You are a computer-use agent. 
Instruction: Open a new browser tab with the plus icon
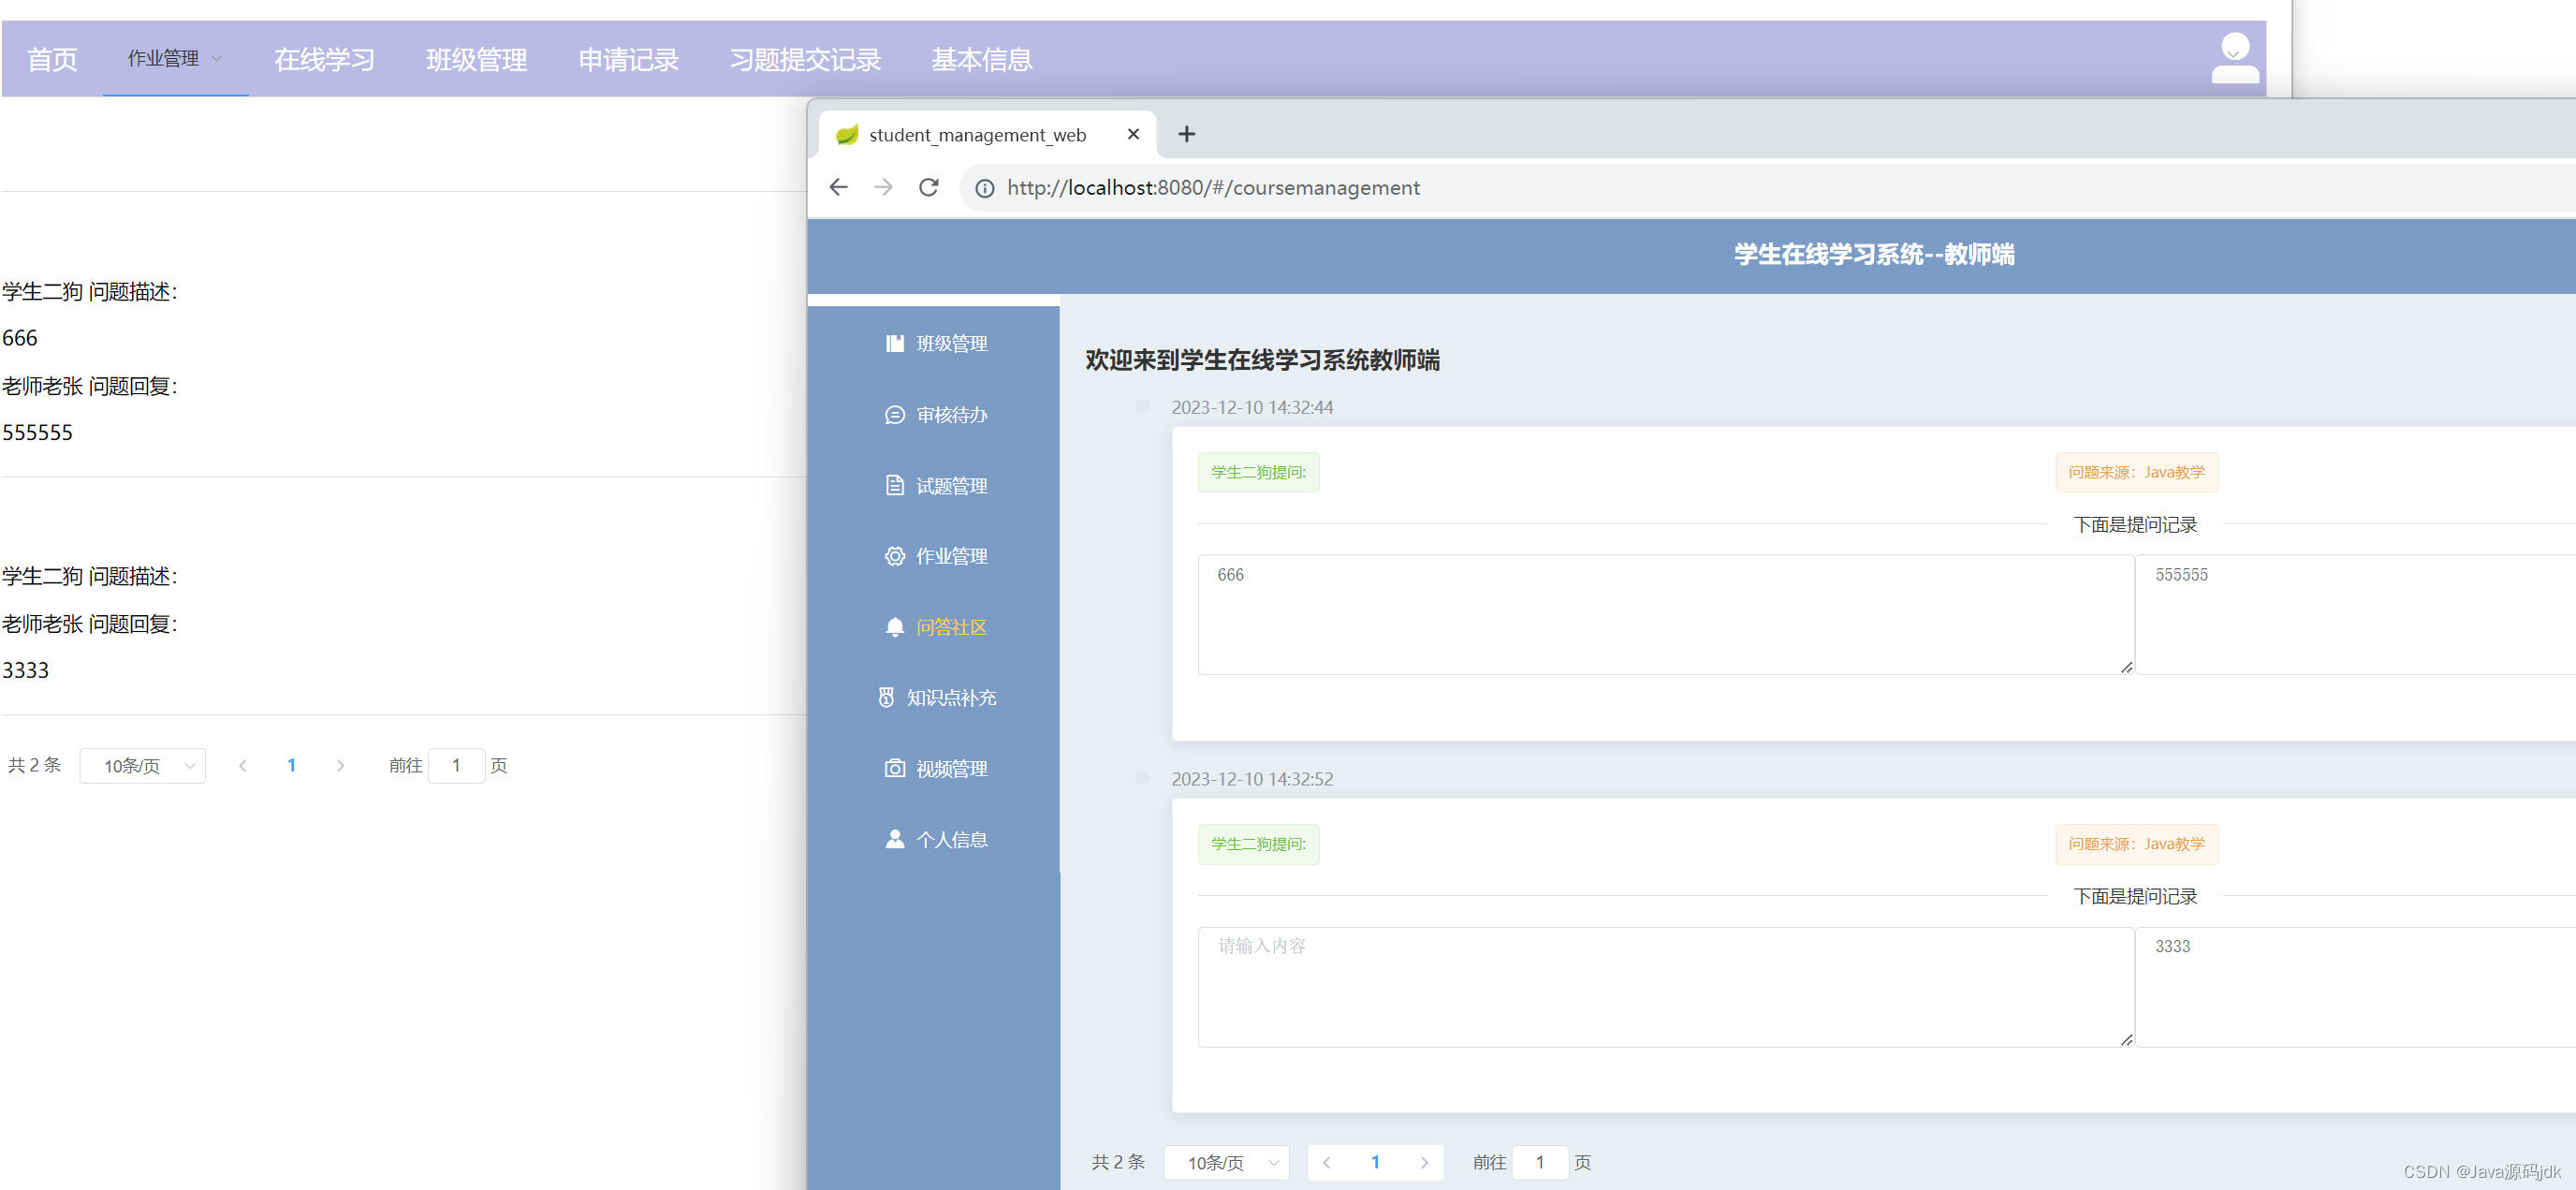1186,134
